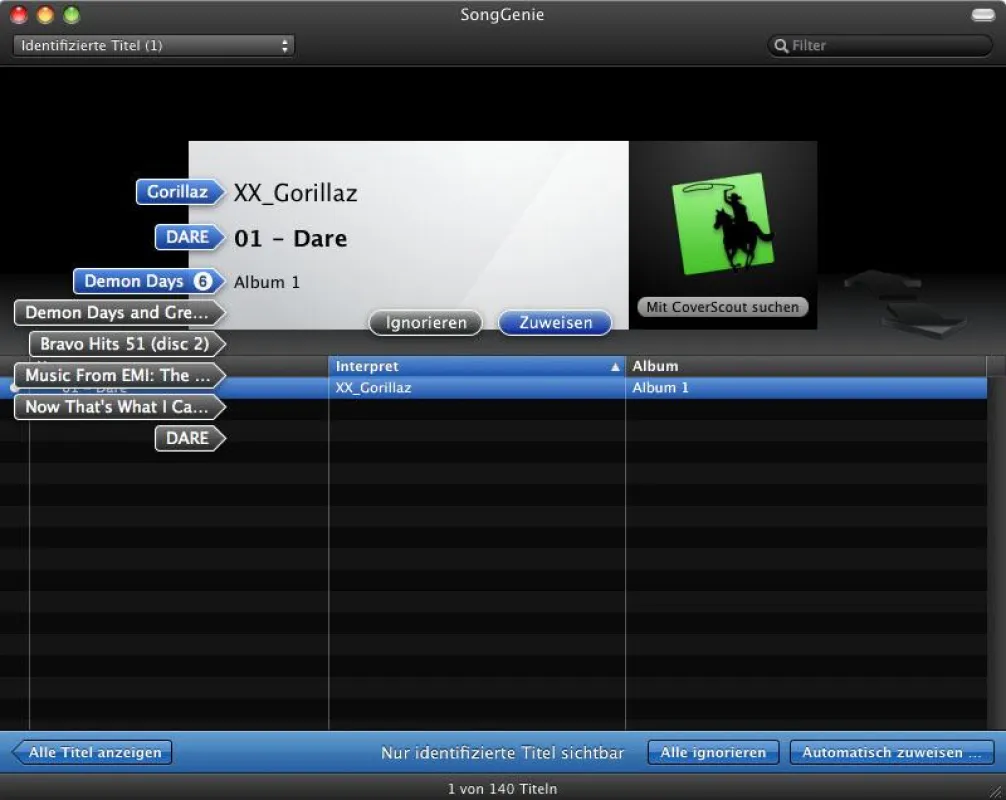Click the Zuweisen button
This screenshot has width=1006, height=800.
coord(555,323)
